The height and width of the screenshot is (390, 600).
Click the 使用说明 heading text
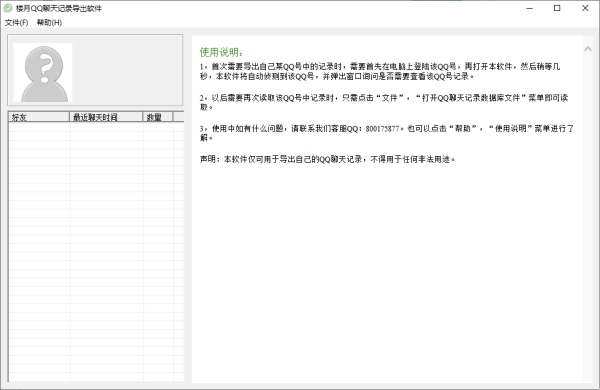tap(221, 52)
